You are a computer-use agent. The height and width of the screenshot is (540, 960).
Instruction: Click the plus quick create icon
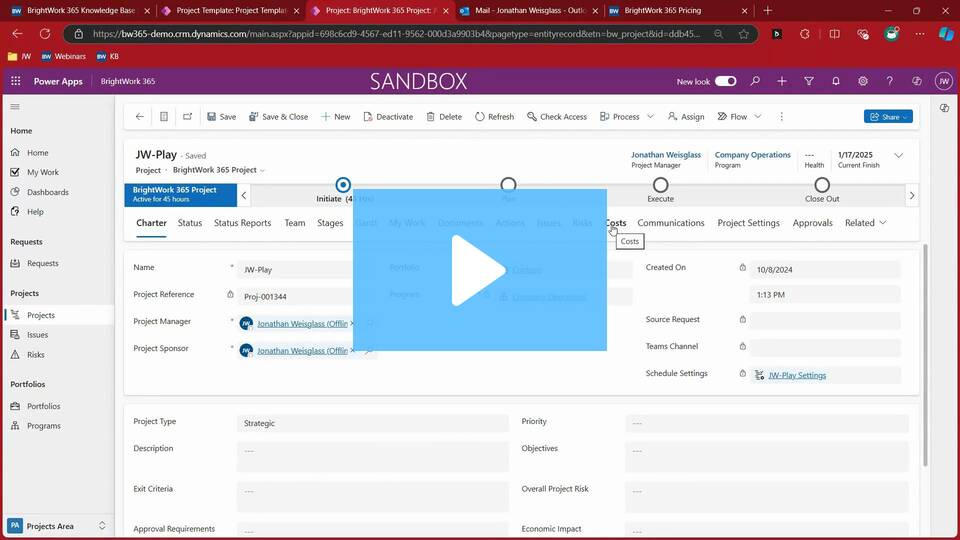coord(782,81)
